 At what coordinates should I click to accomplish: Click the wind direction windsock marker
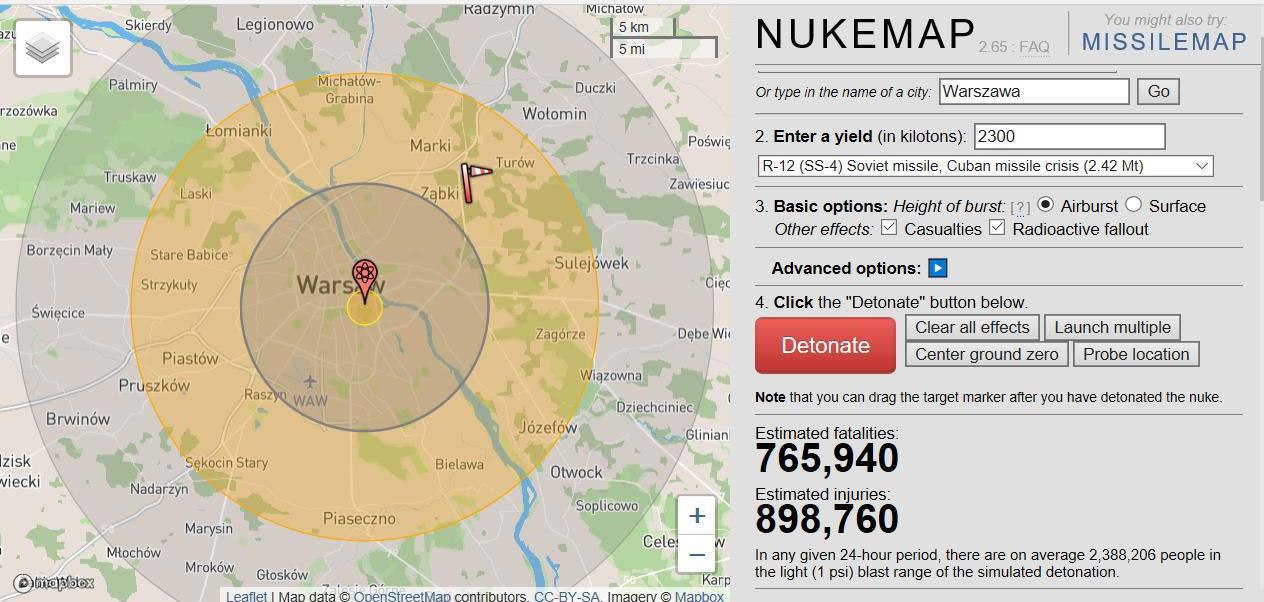click(x=475, y=182)
